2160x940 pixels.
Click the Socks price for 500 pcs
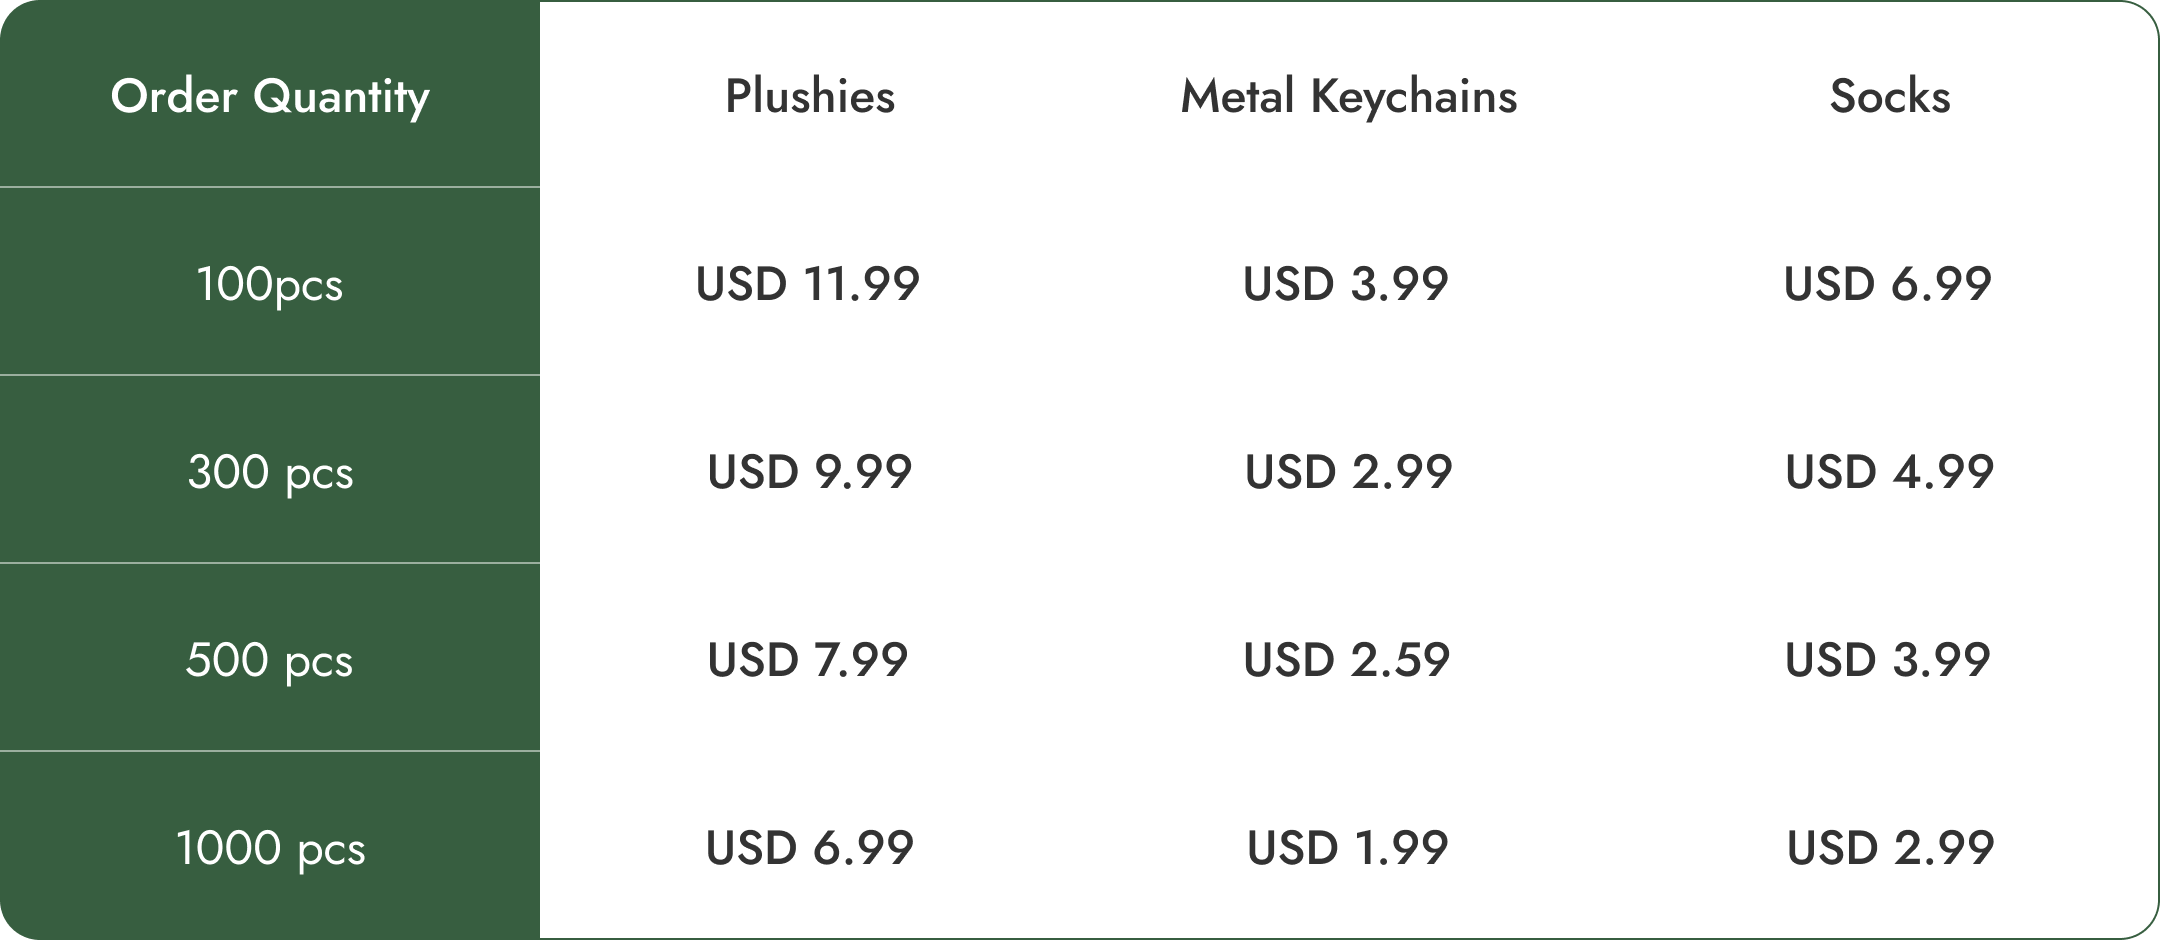coord(1888,660)
